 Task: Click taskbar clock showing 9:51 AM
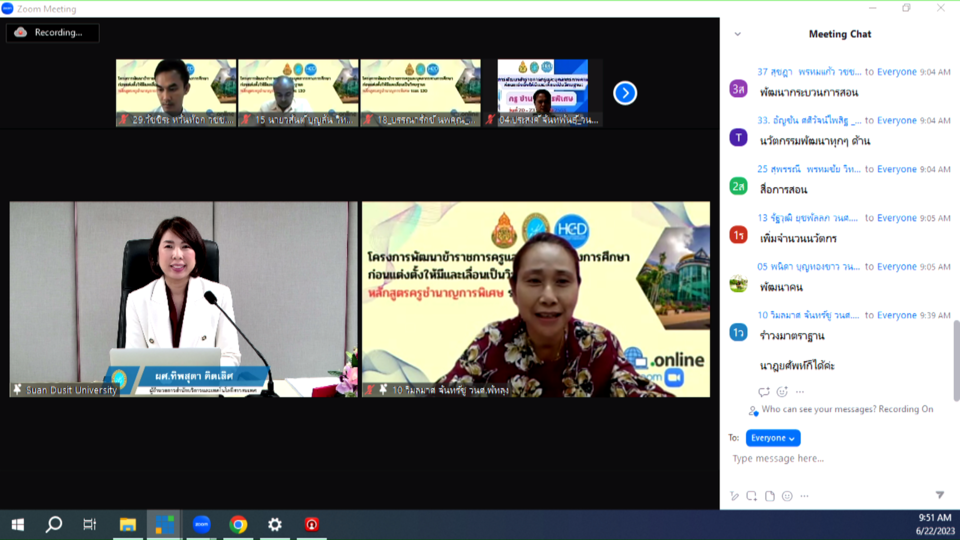(934, 517)
